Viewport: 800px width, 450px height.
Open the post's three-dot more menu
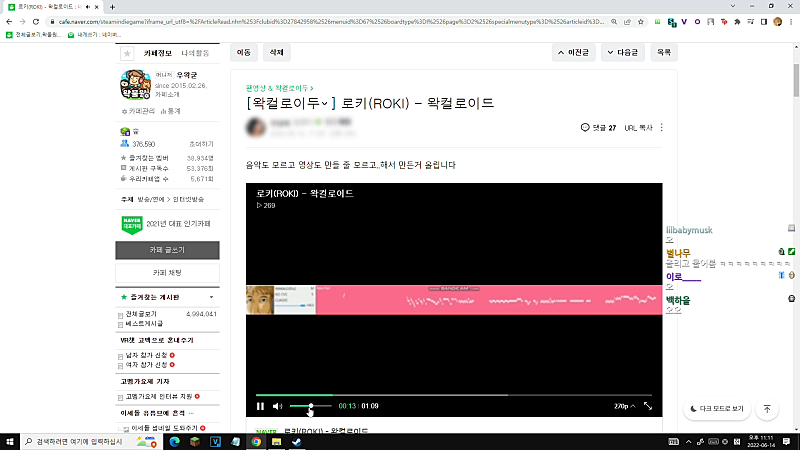click(662, 128)
